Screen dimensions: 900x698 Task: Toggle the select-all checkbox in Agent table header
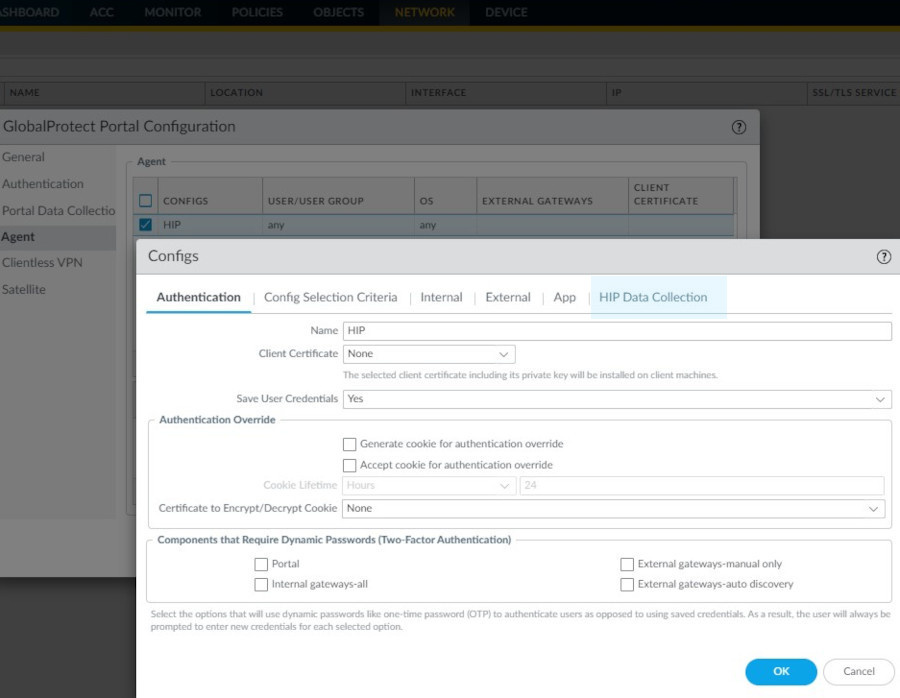pyautogui.click(x=145, y=200)
